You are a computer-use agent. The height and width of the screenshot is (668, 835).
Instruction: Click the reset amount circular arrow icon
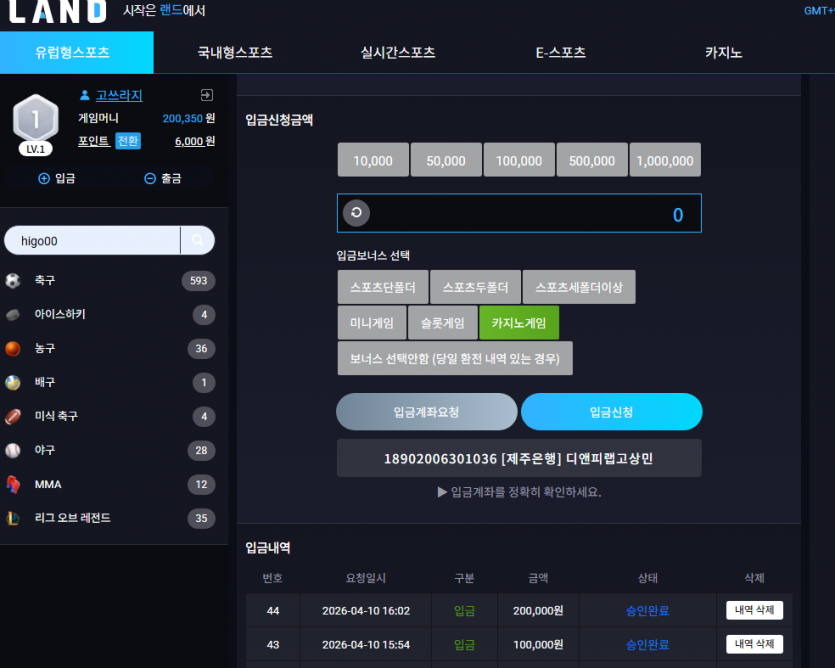[356, 213]
